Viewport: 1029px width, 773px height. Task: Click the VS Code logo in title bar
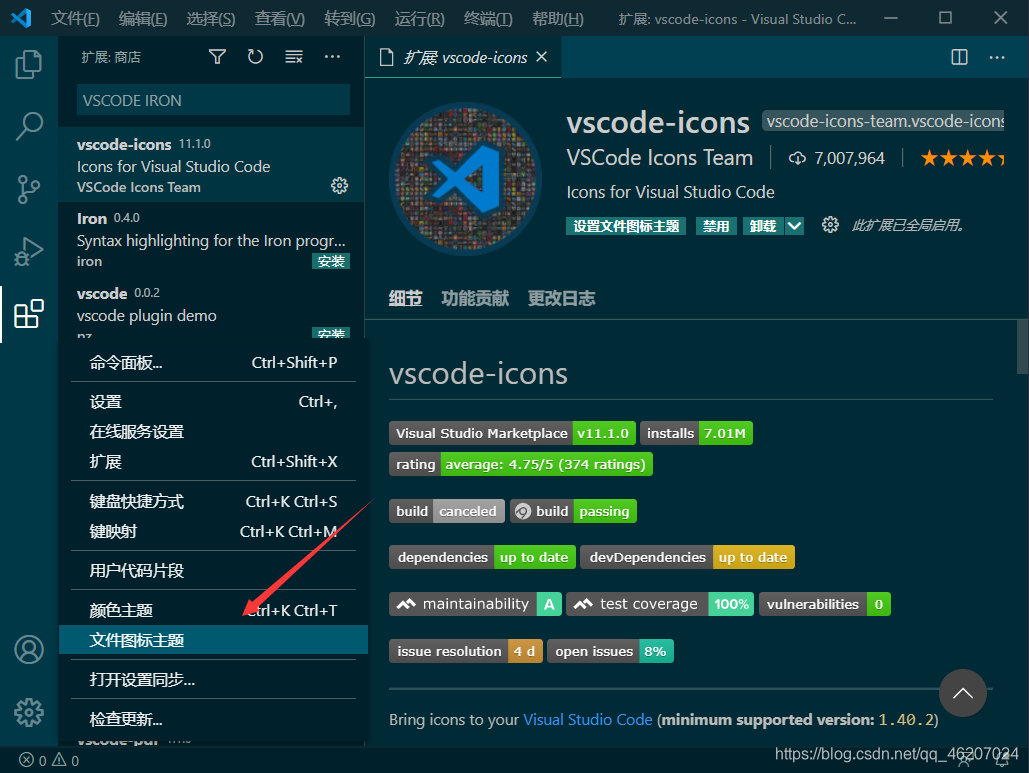pos(22,18)
